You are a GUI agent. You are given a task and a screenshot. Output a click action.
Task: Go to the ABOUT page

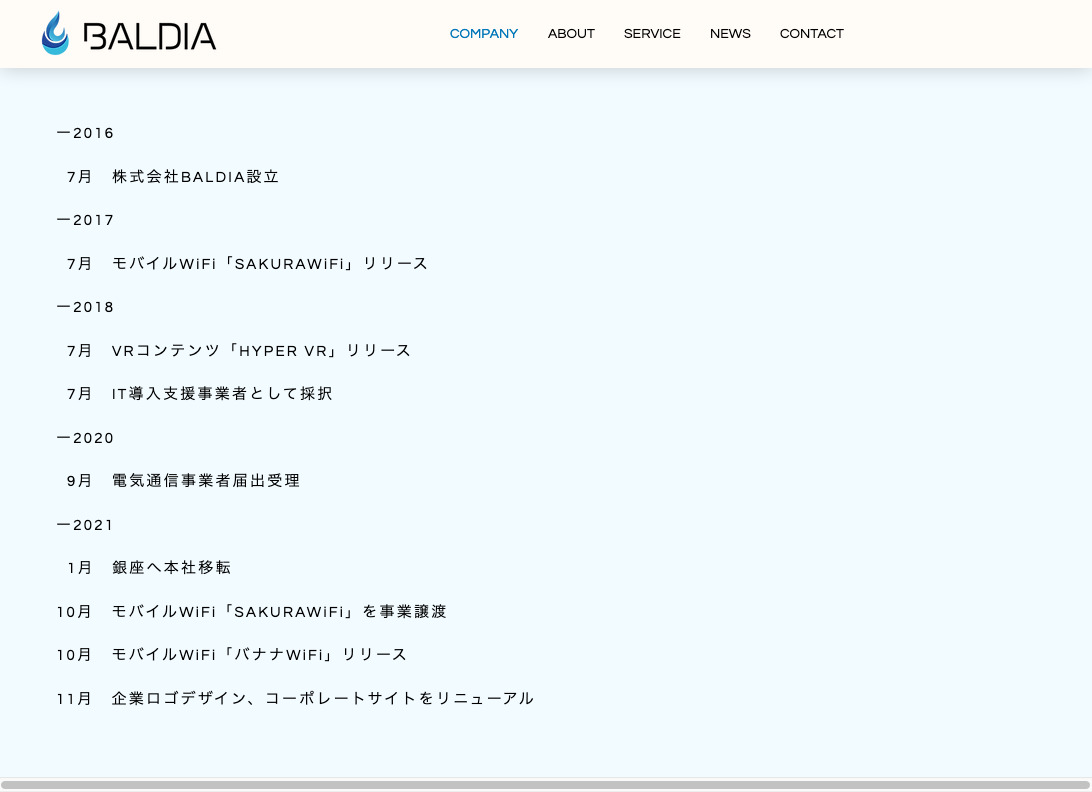pyautogui.click(x=571, y=33)
